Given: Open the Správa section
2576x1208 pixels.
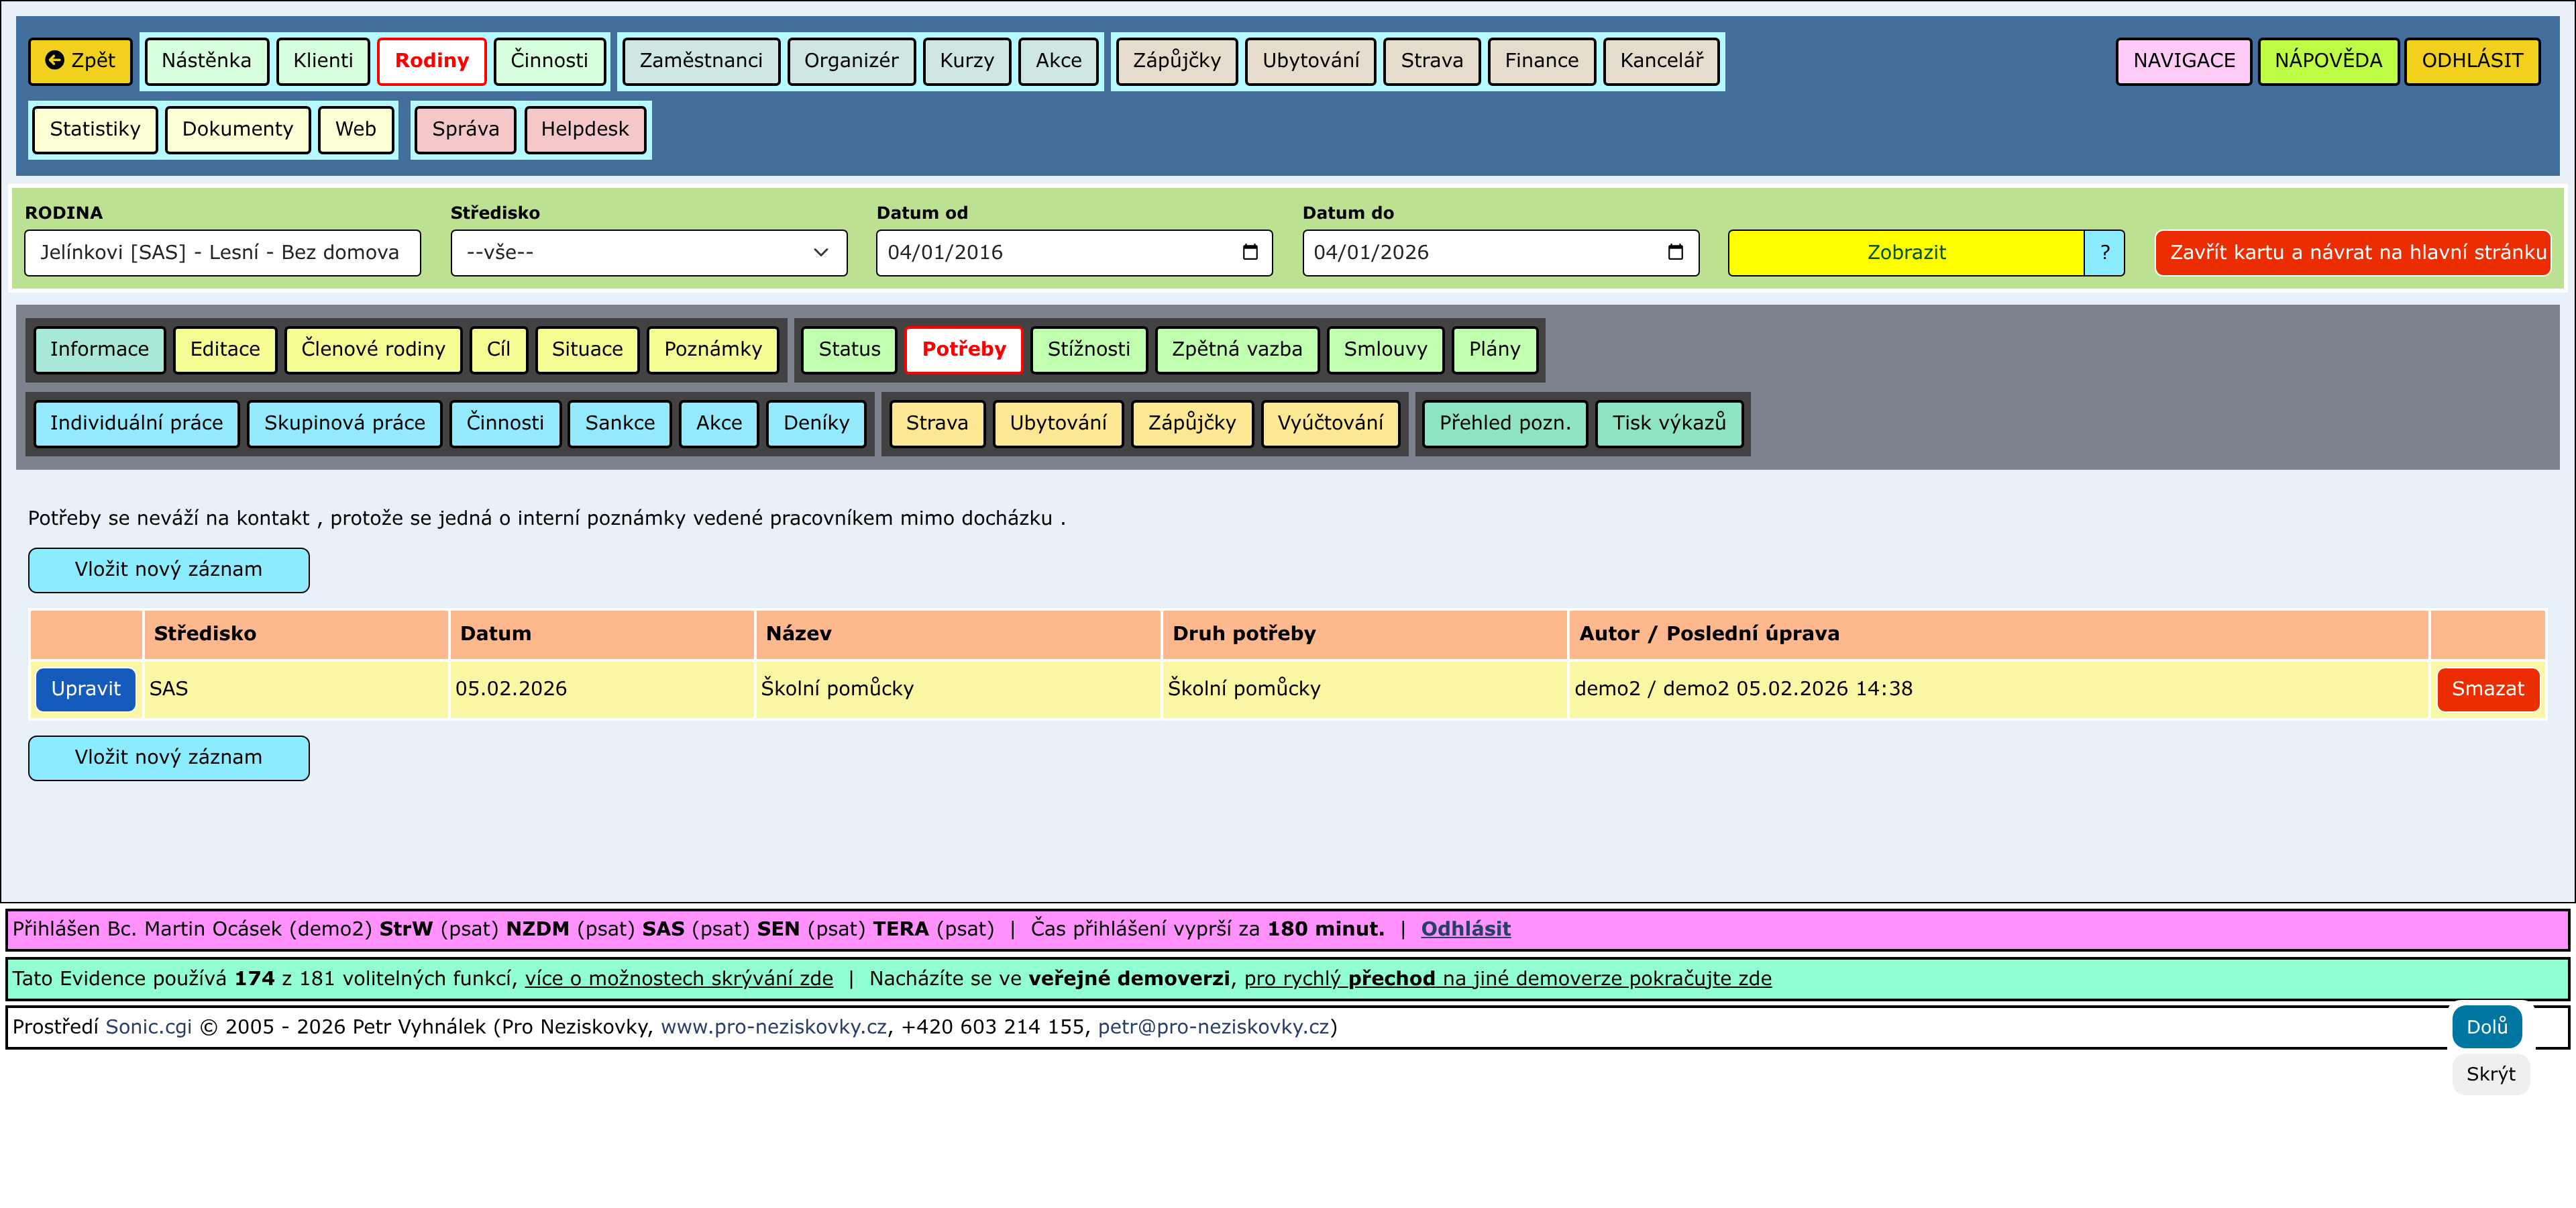Looking at the screenshot, I should coord(465,130).
